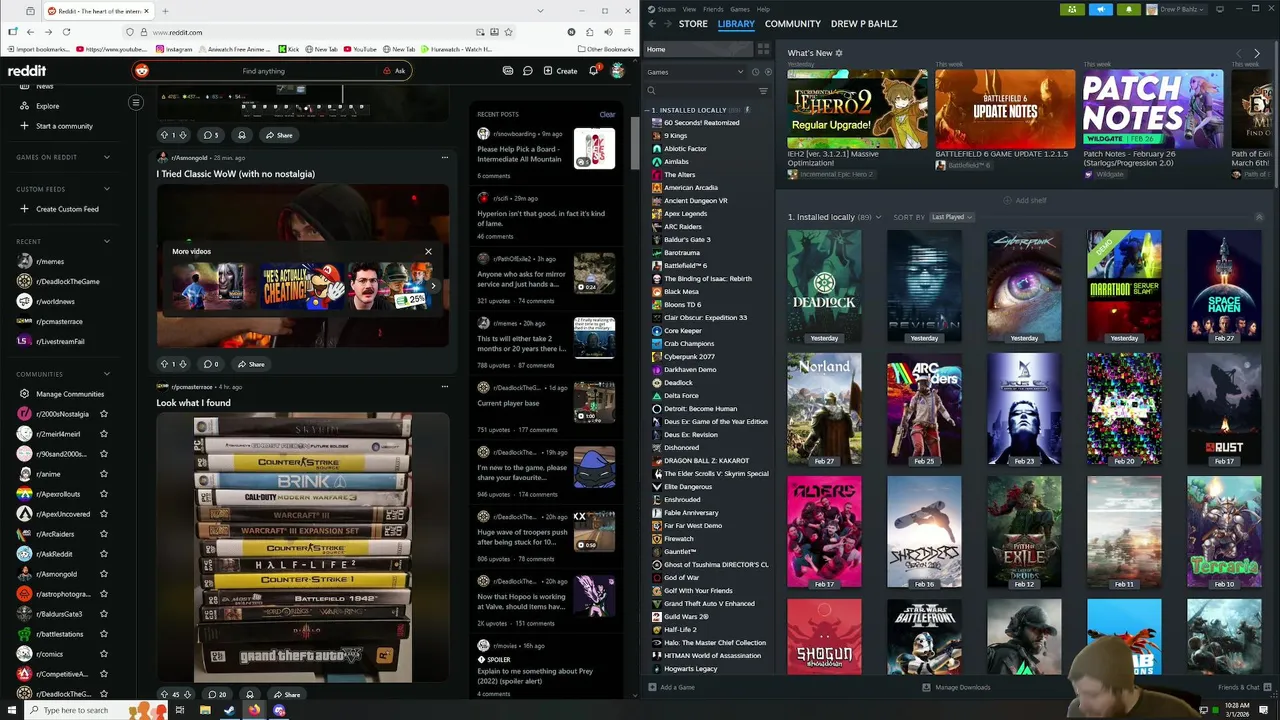Screen dimensions: 1280x720
Task: Collapse Installed Locally list in Steam sidebar
Action: point(648,110)
